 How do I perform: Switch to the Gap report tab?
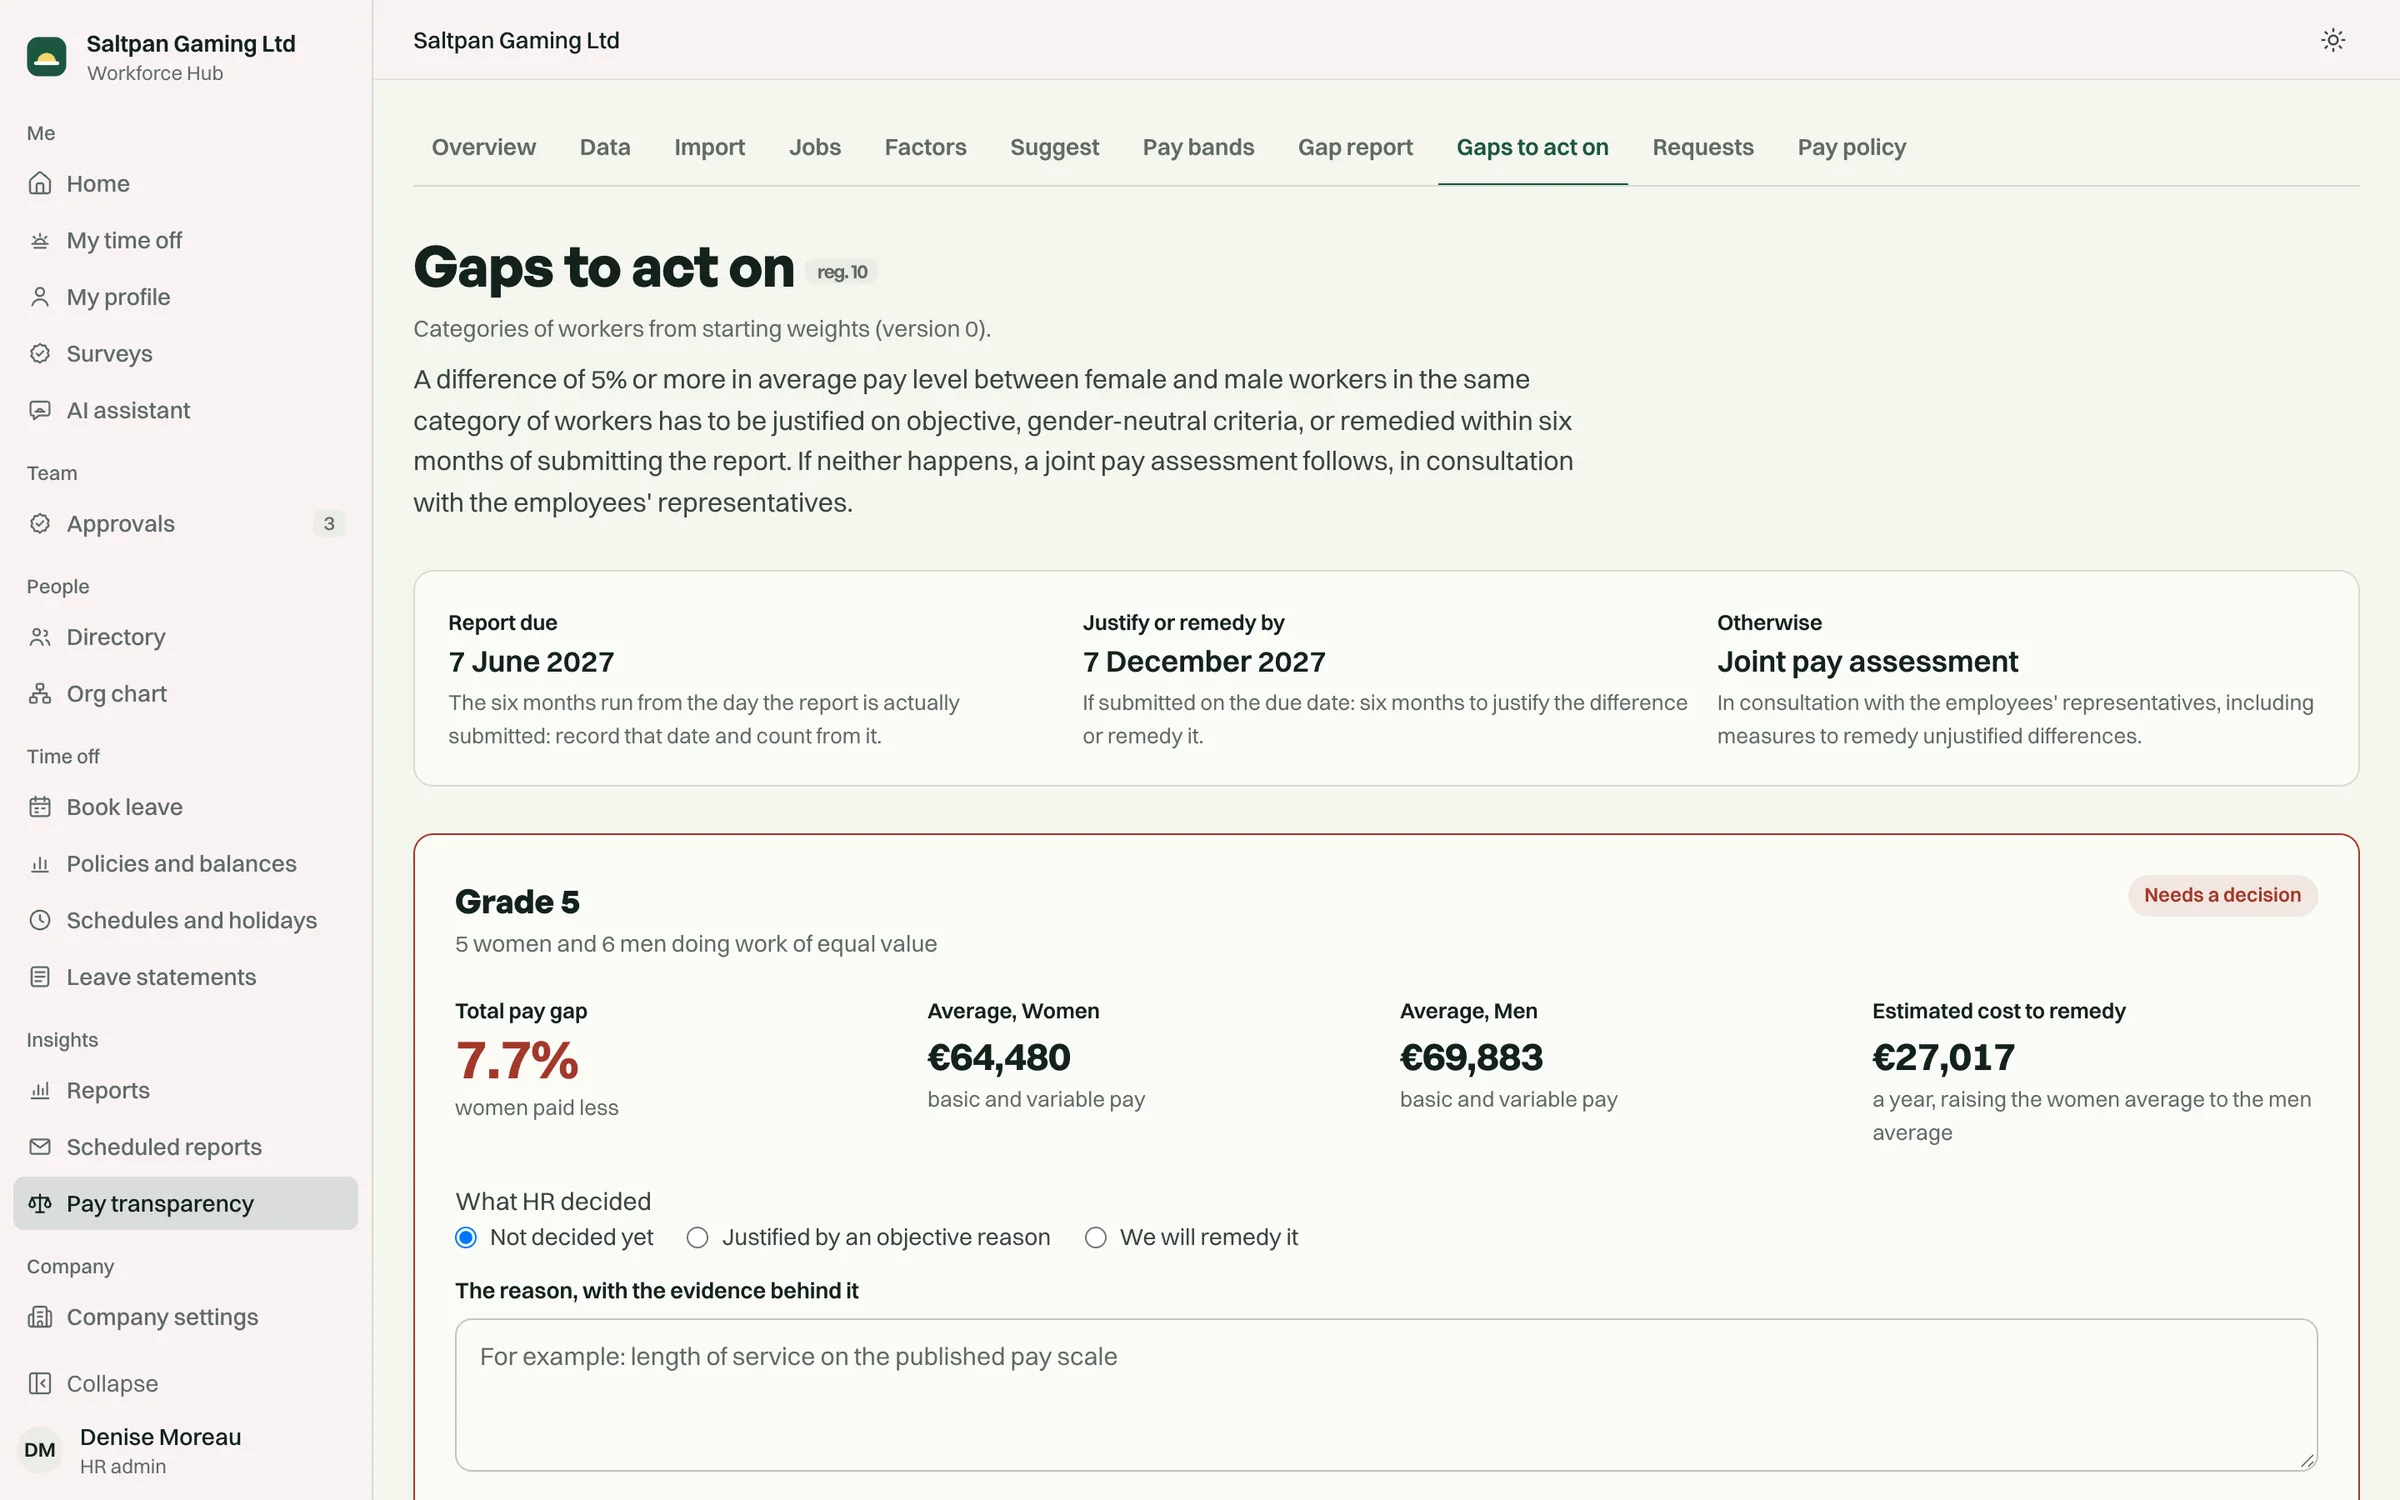1355,147
